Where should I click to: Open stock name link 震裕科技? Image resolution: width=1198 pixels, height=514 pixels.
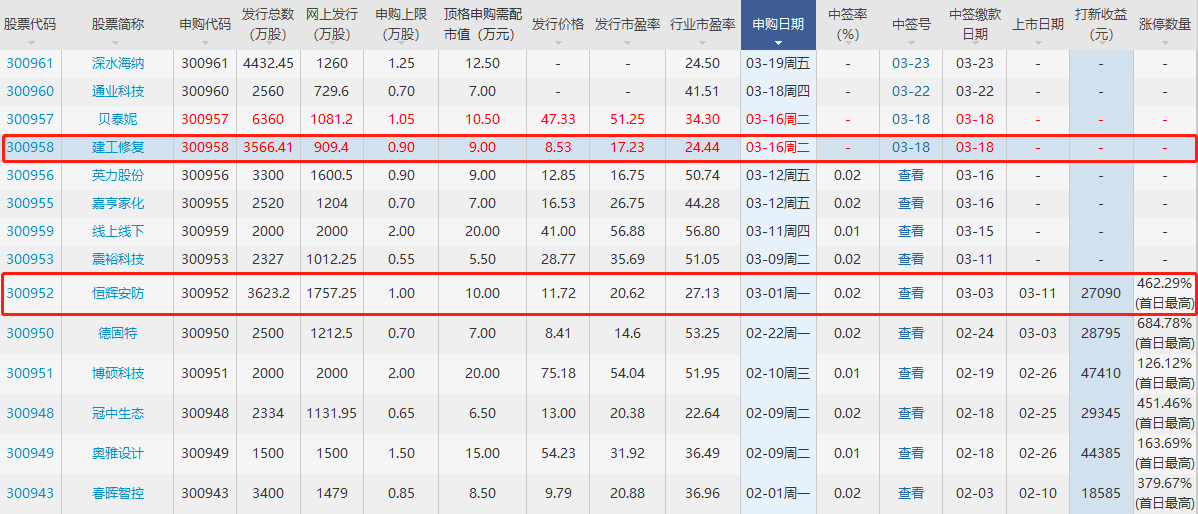tap(117, 259)
